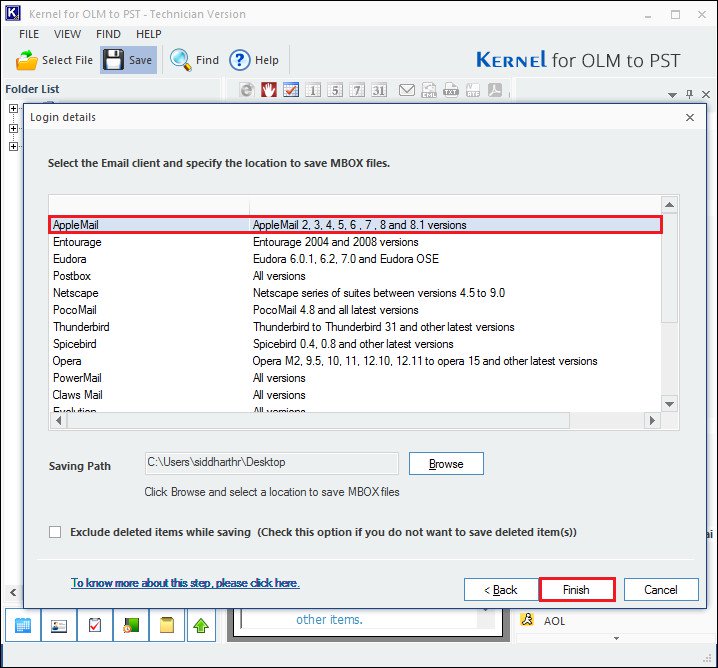
Task: Expand the first Folder List tree node
Action: coord(14,109)
